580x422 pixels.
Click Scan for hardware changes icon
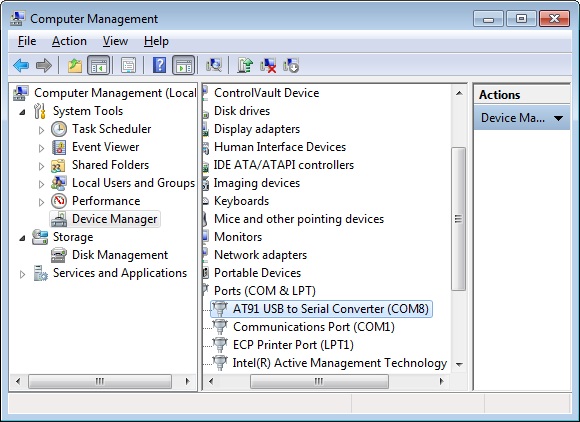point(214,65)
